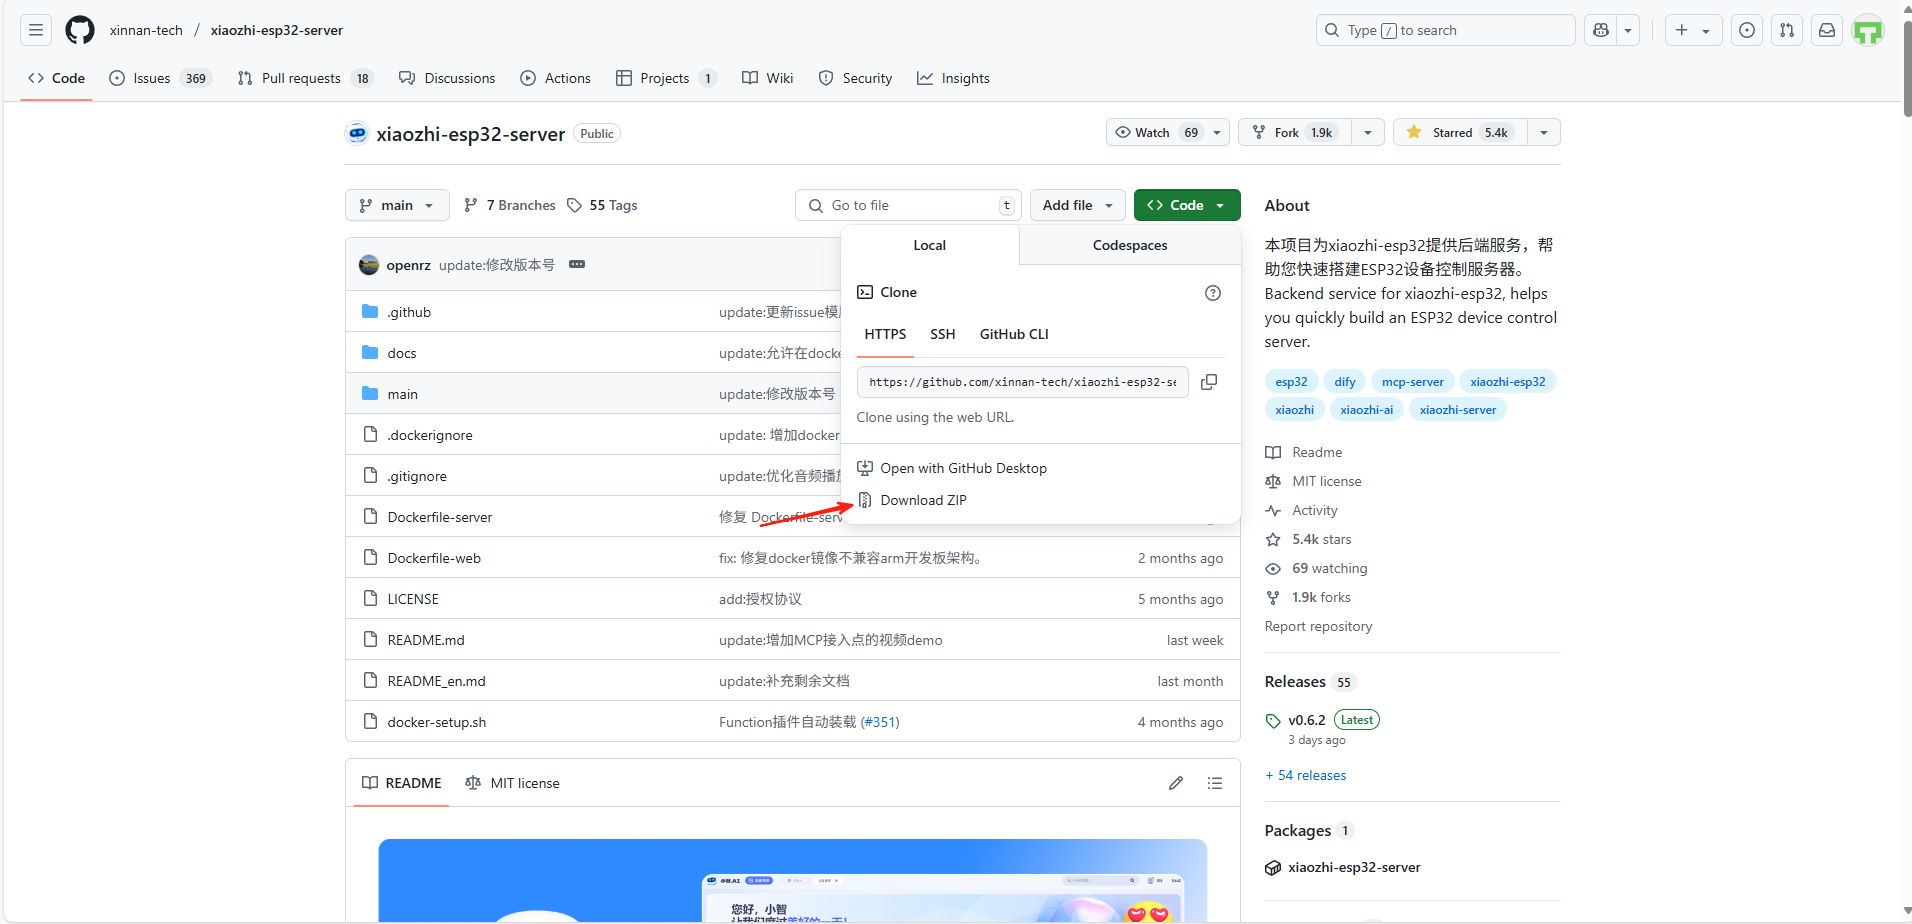View the 55 Tags link

[x=602, y=205]
